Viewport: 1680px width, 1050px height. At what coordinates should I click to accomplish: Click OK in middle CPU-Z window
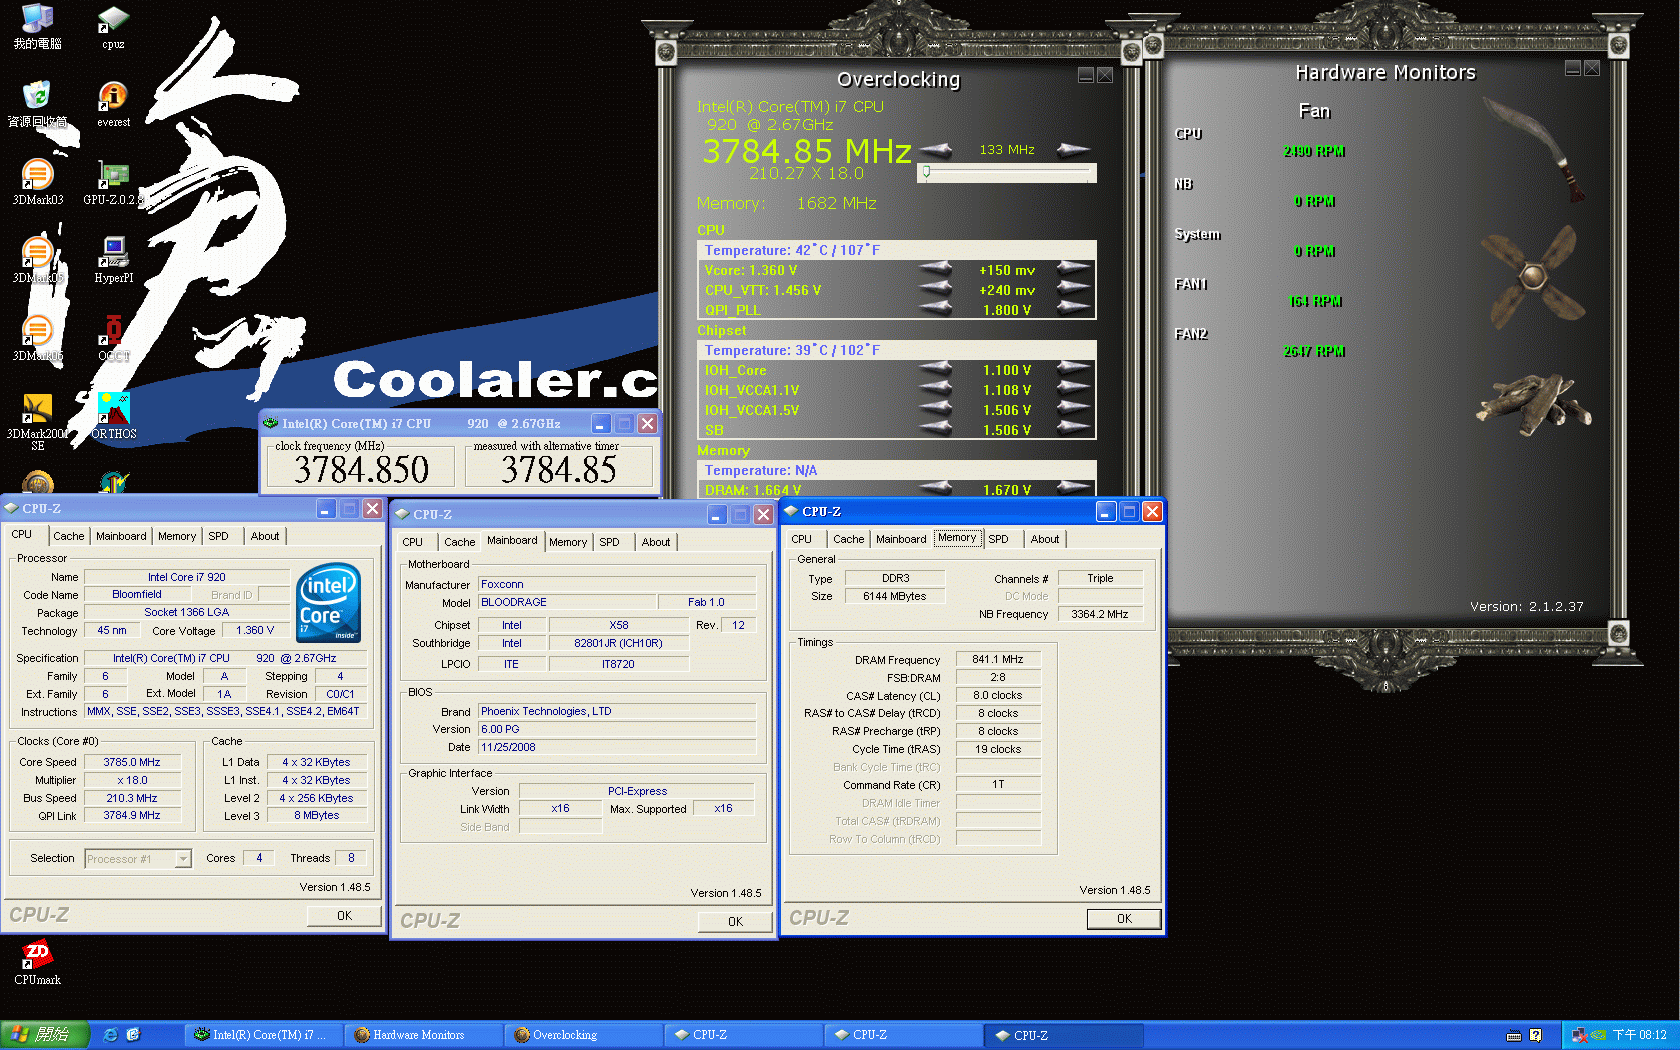tap(735, 921)
